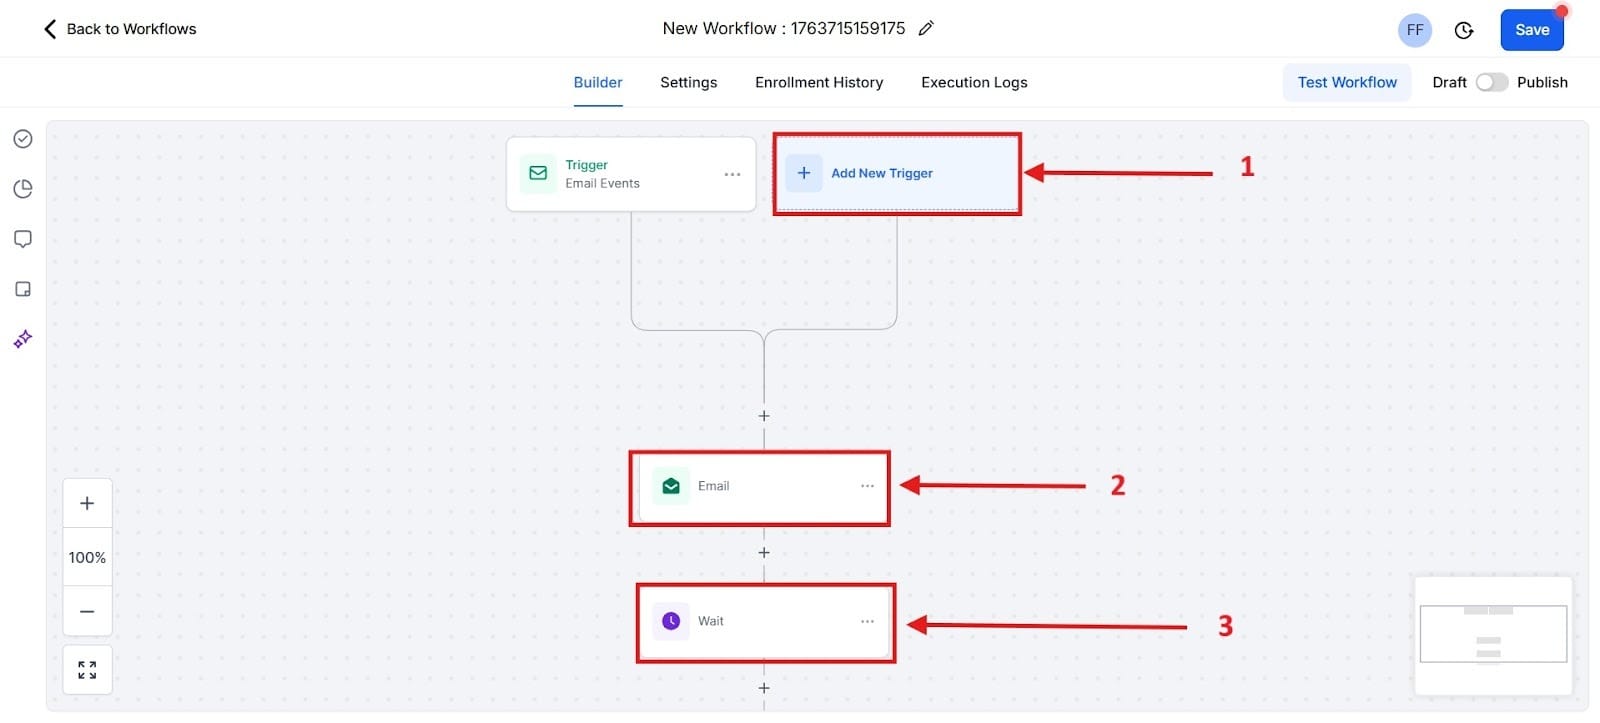The height and width of the screenshot is (723, 1600).
Task: Select the AI assistant sparkles icon in sidebar
Action: tap(22, 339)
